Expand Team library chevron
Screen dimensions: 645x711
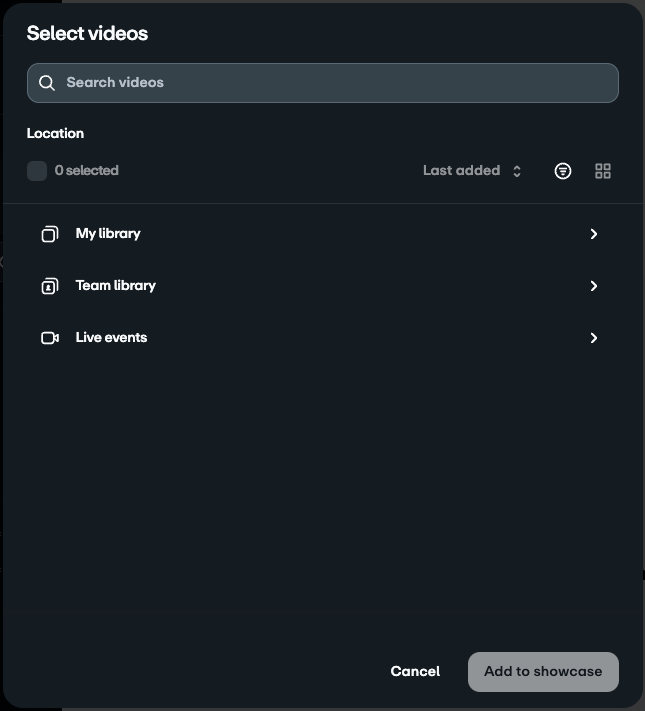point(593,286)
